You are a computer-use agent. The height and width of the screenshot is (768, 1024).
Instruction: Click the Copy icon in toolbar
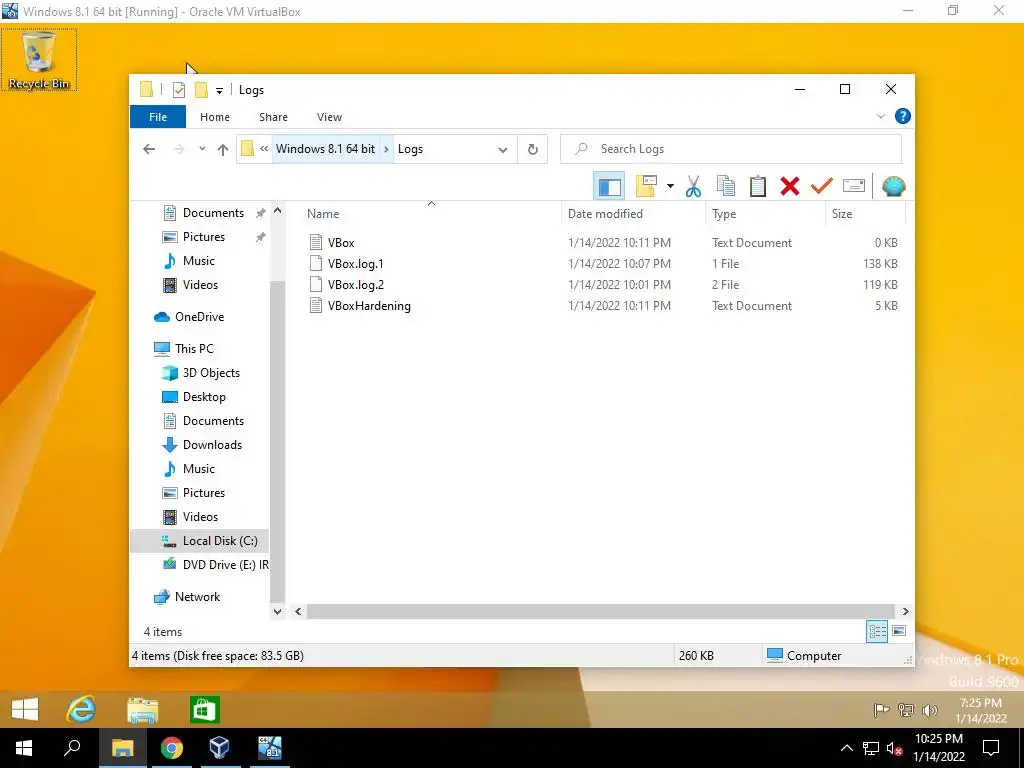click(x=726, y=186)
